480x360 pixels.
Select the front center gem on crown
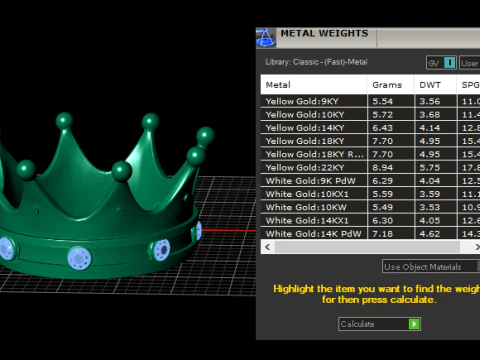tap(79, 258)
